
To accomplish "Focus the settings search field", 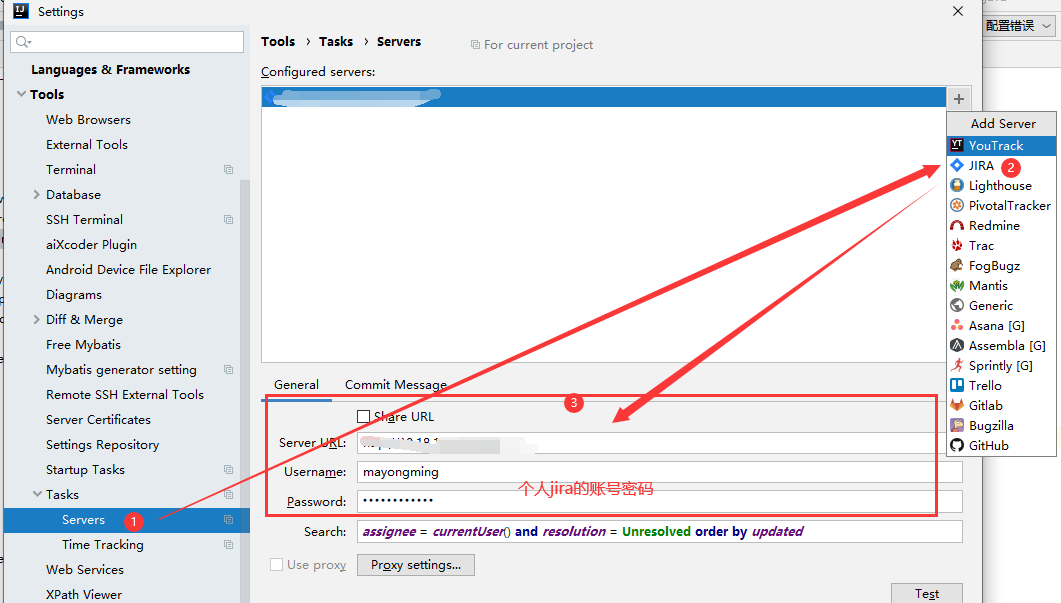I will pos(127,42).
